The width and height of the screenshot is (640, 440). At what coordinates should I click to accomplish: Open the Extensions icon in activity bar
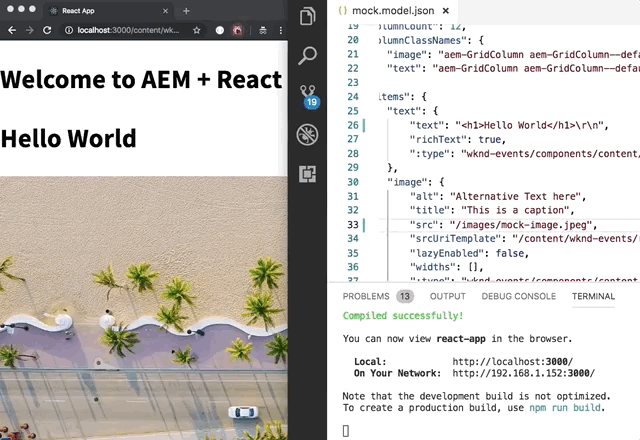tap(307, 174)
